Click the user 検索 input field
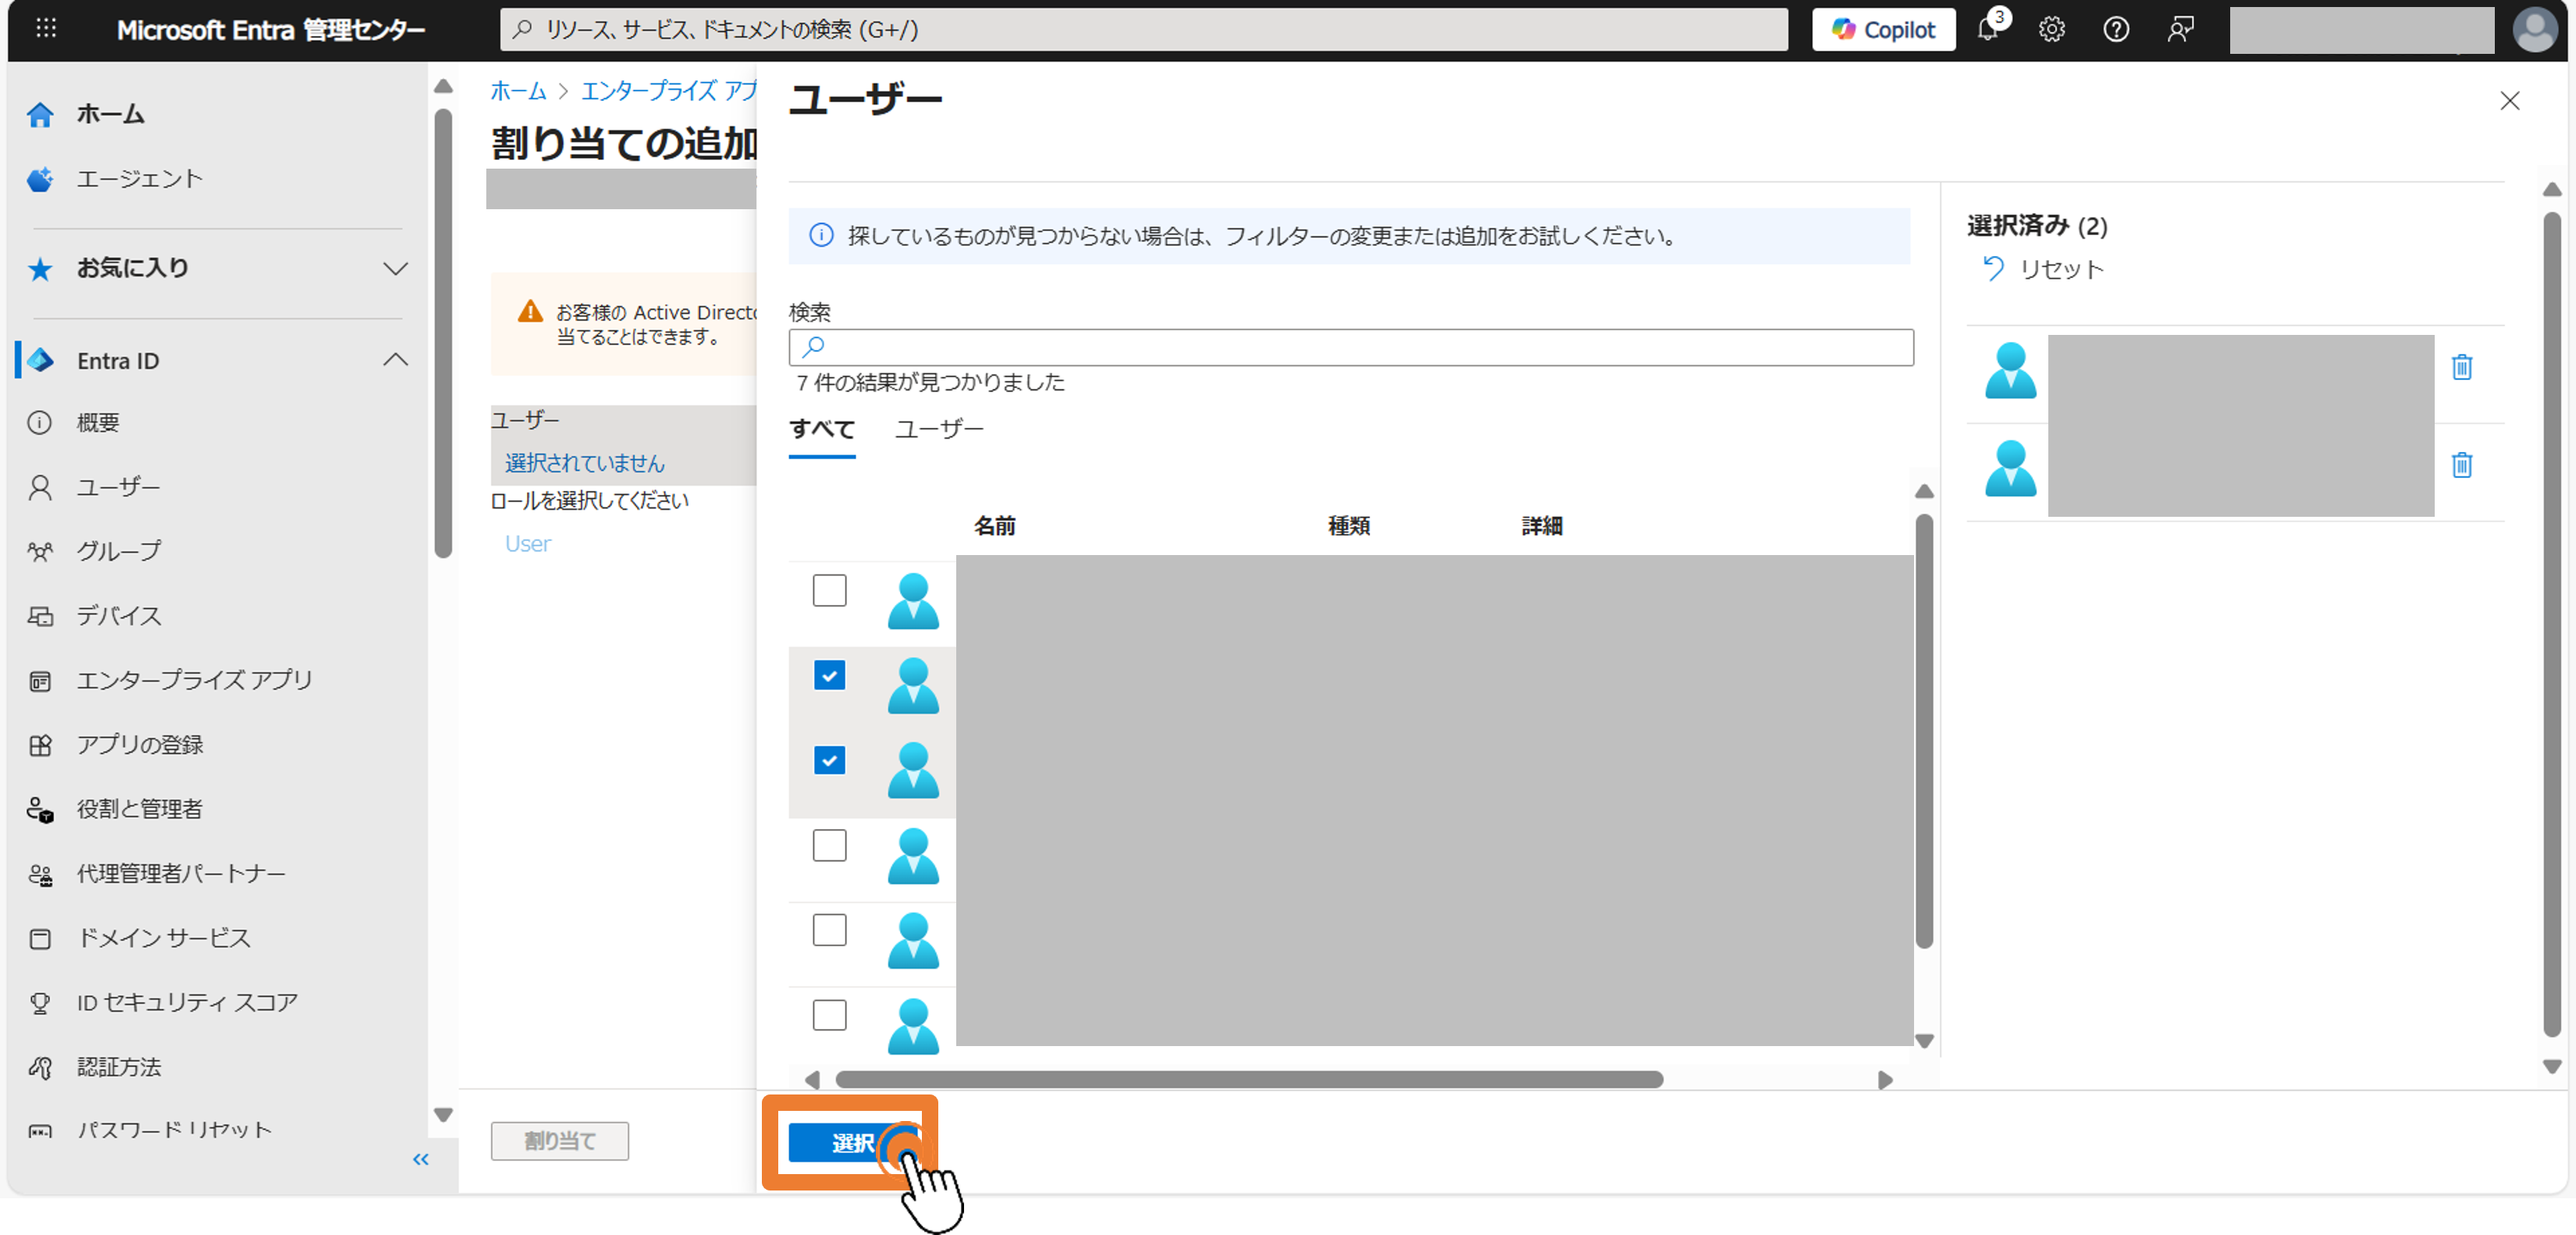The width and height of the screenshot is (2576, 1235). [x=1351, y=347]
